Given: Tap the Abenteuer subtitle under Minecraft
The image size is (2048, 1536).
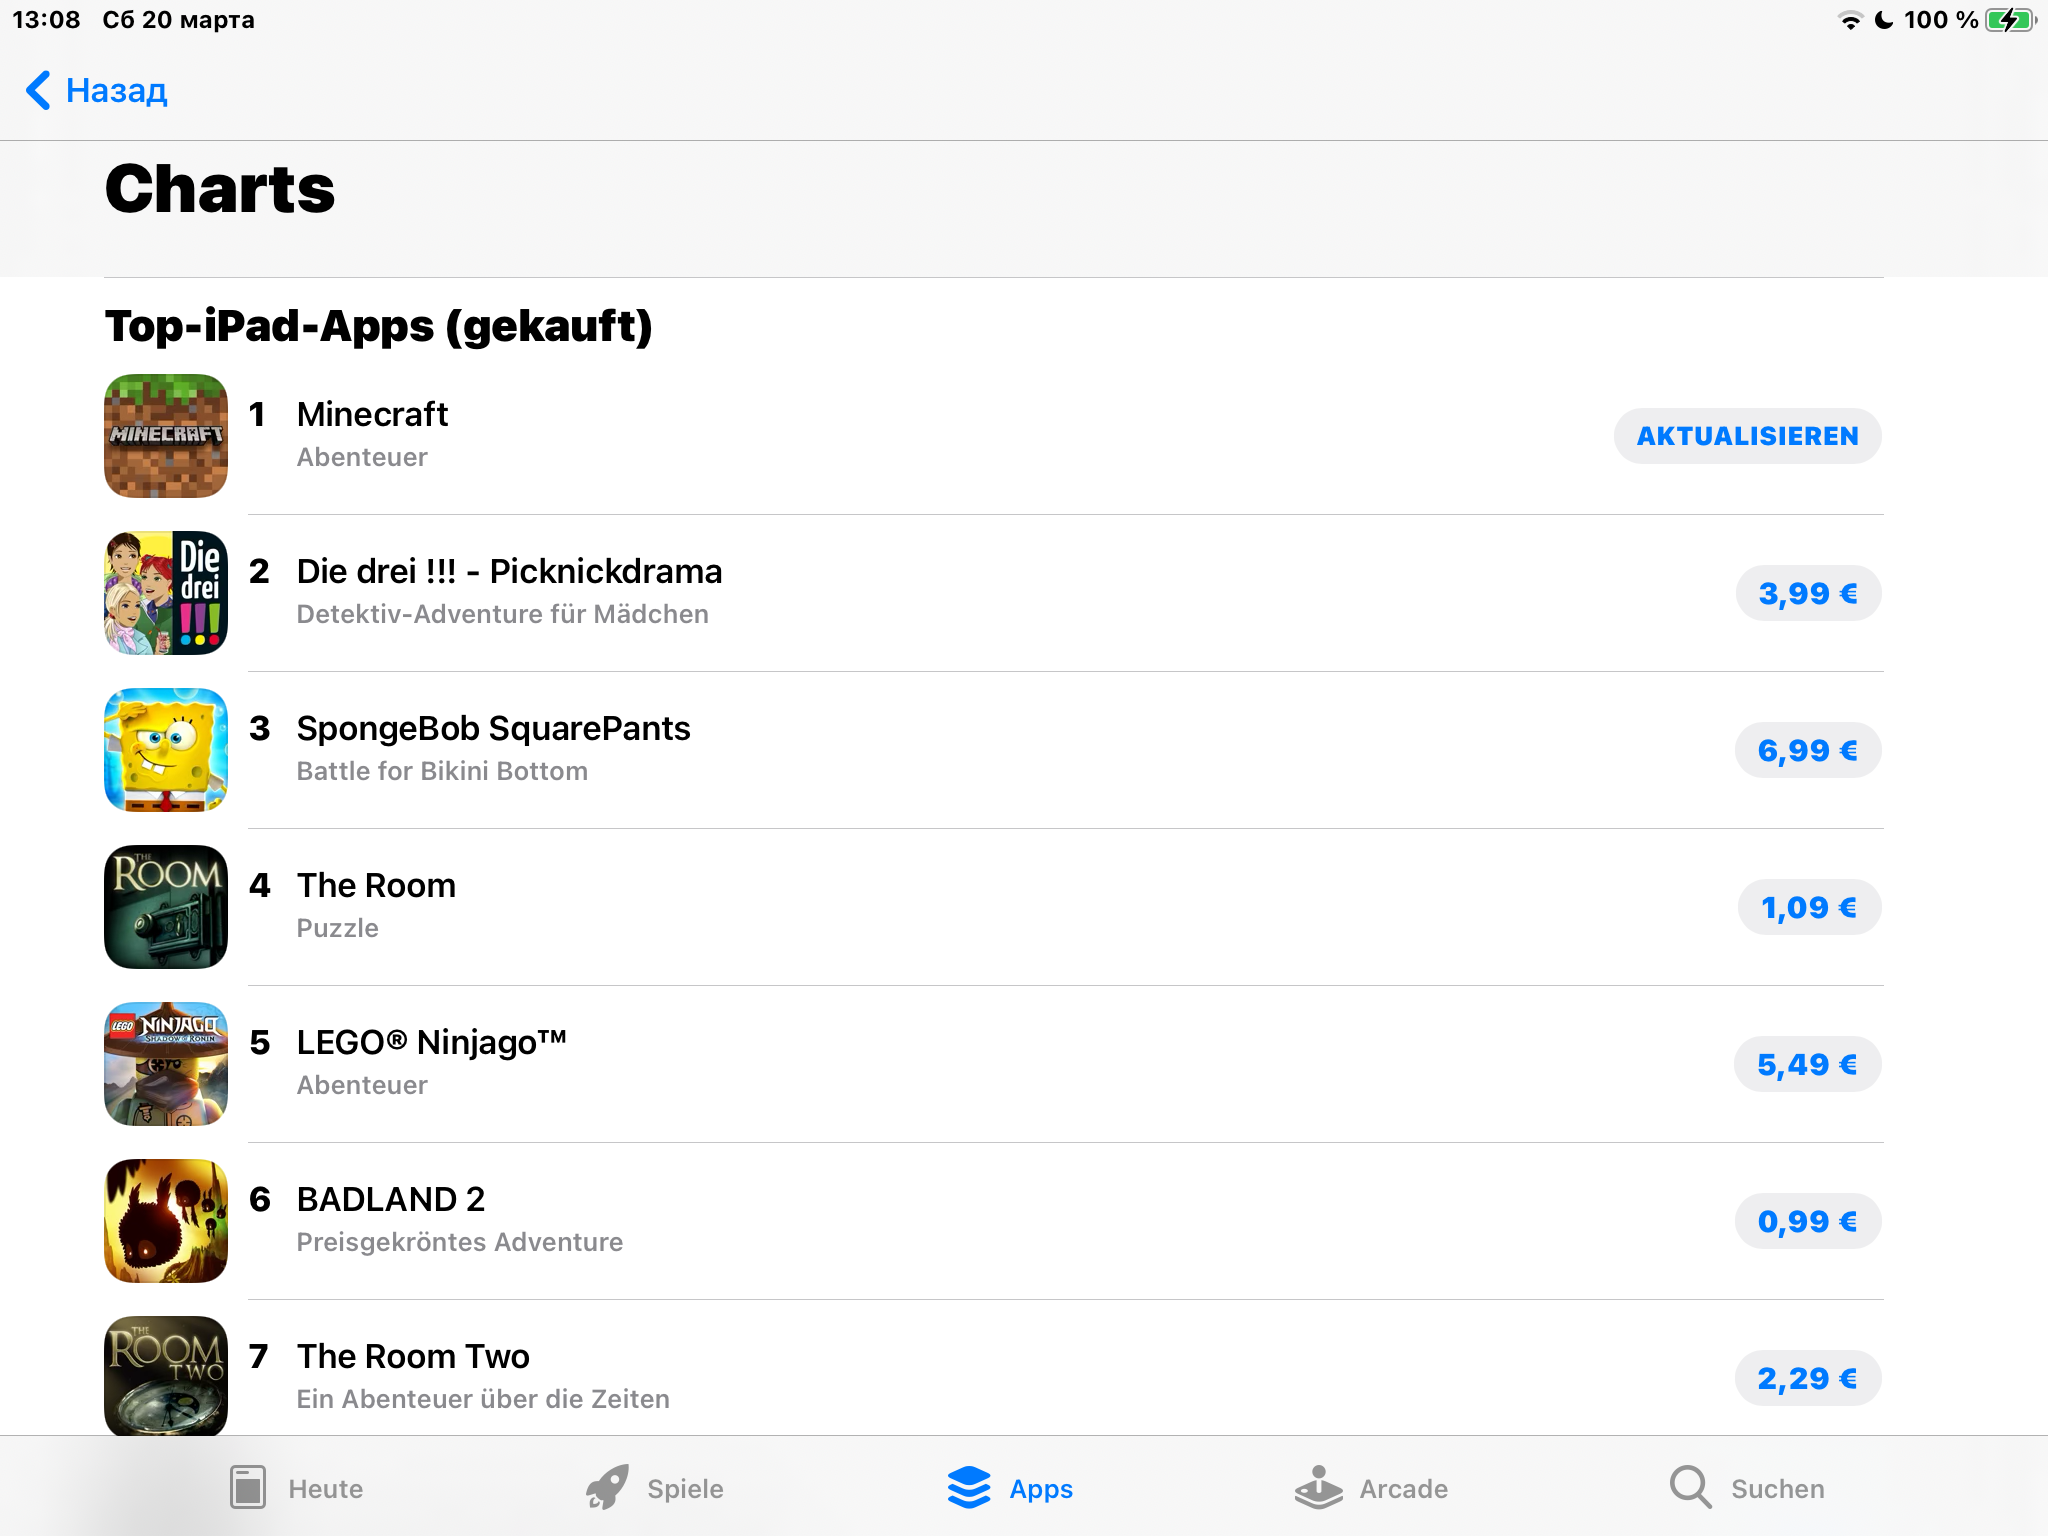Looking at the screenshot, I should click(362, 457).
